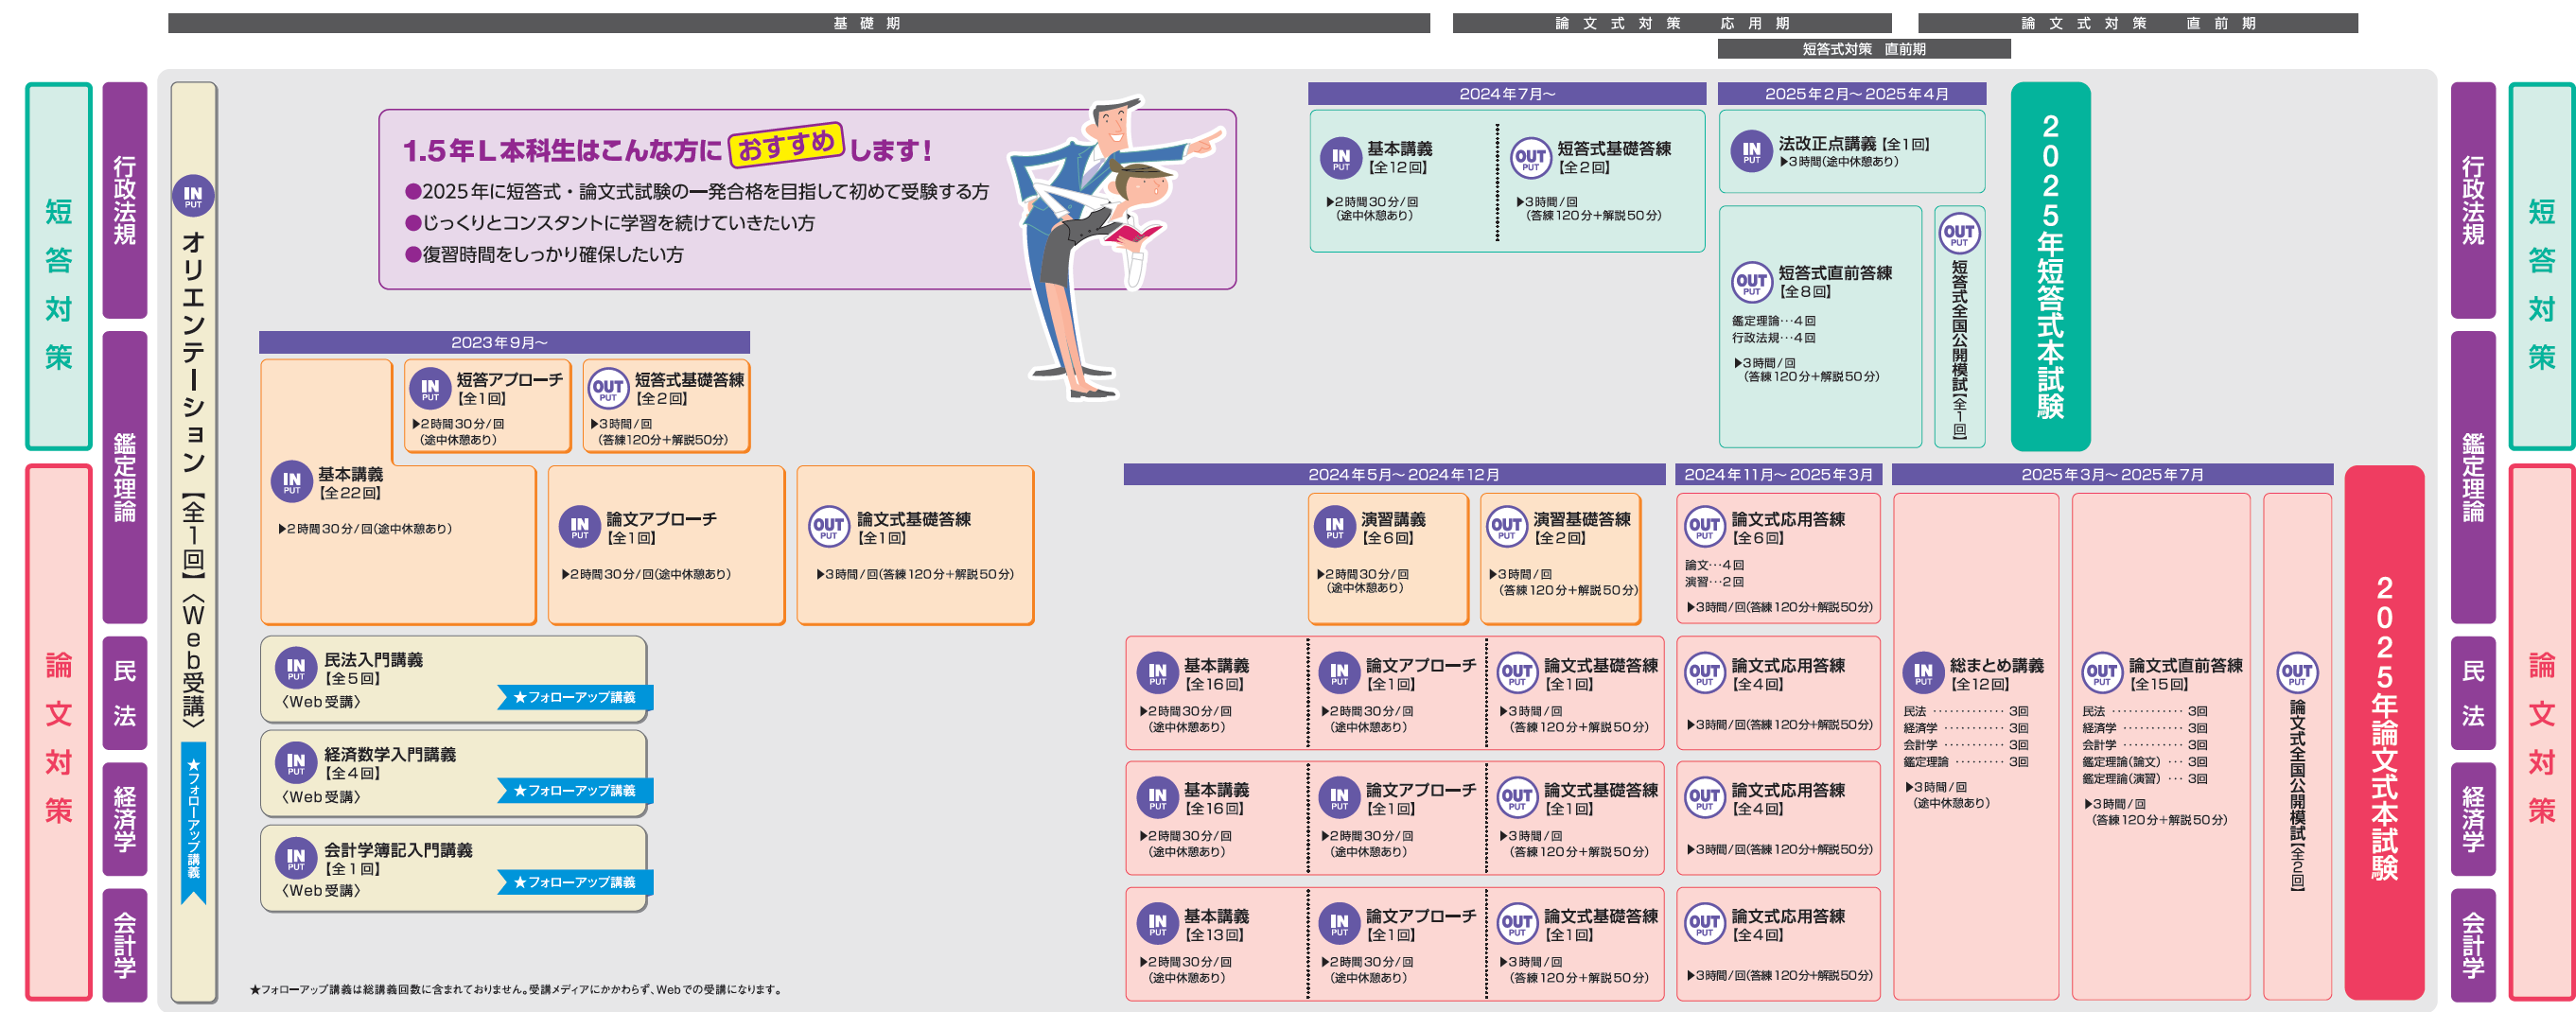This screenshot has height=1012, width=2576.
Task: Select the 基礎期 header bar
Action: coord(798,23)
